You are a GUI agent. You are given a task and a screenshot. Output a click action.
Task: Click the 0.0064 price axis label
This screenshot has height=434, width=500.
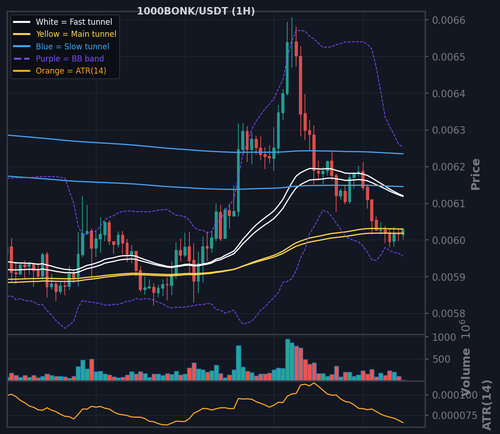tap(449, 94)
